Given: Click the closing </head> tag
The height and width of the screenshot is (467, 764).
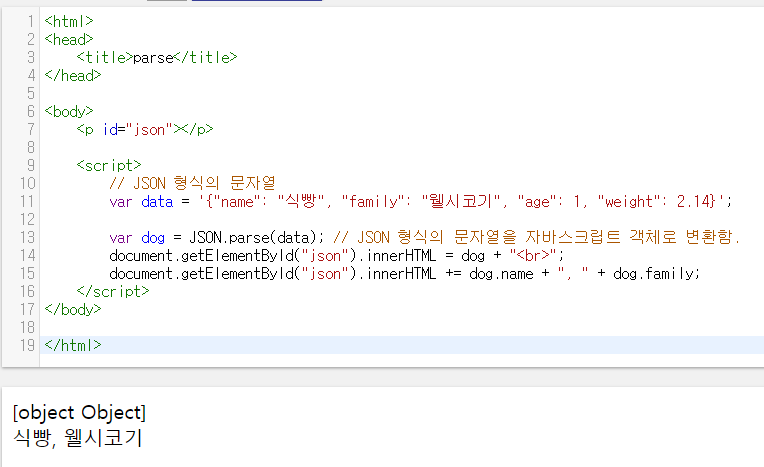Looking at the screenshot, I should coord(73,76).
